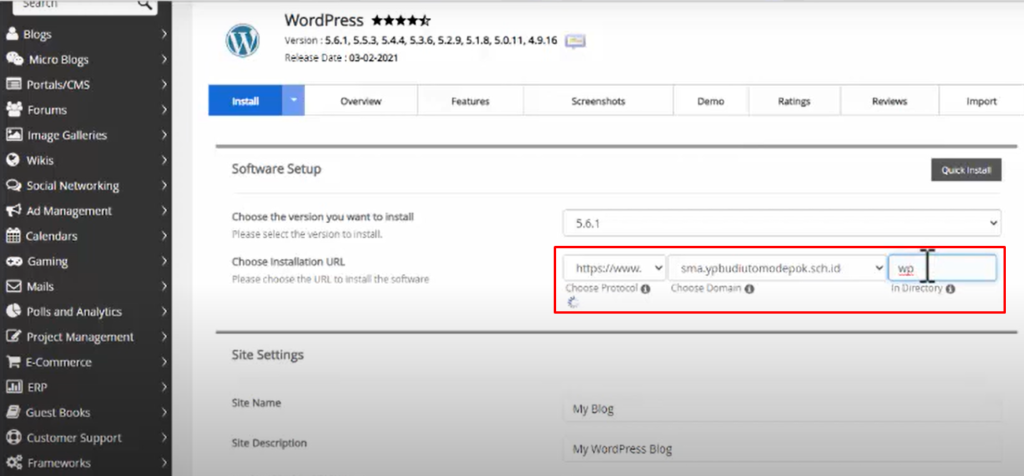Open the Polls and Analytics category

tap(86, 311)
